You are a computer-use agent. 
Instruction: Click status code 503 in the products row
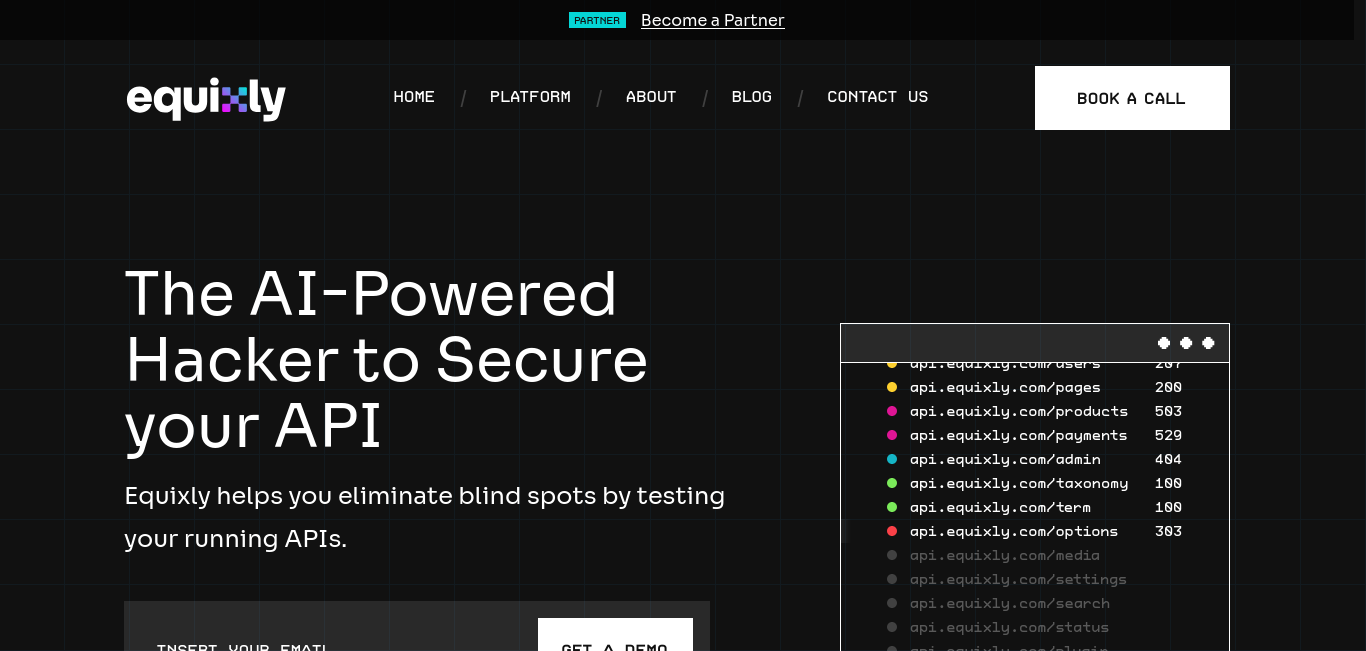click(x=1168, y=411)
